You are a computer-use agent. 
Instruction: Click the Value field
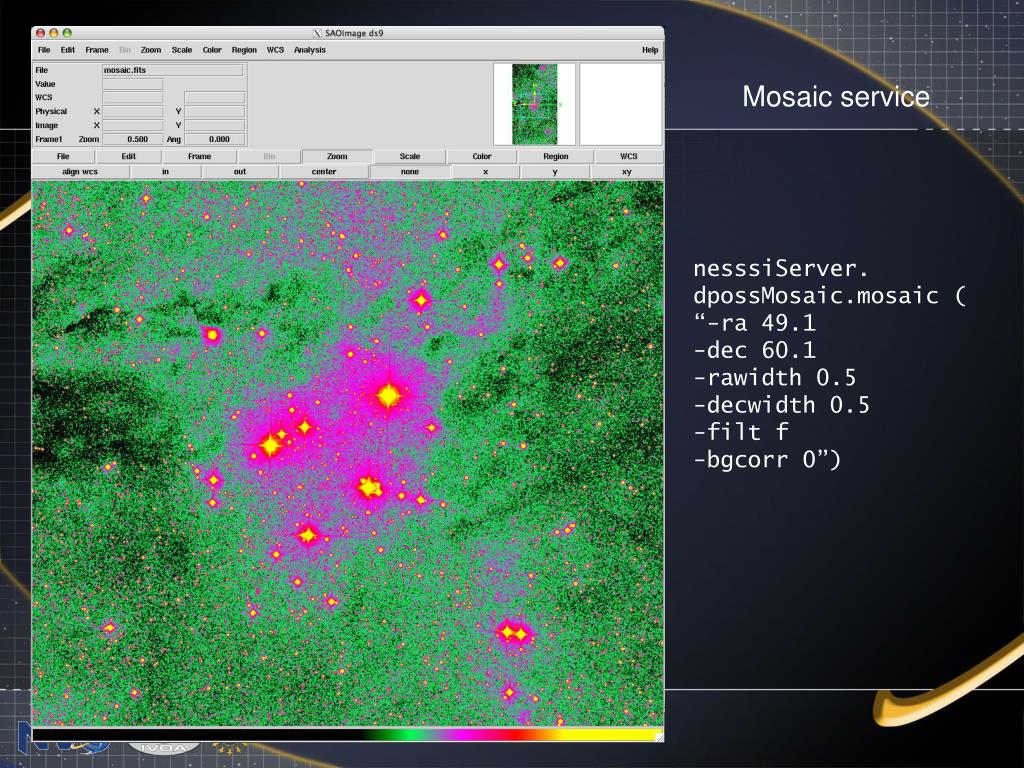click(133, 84)
